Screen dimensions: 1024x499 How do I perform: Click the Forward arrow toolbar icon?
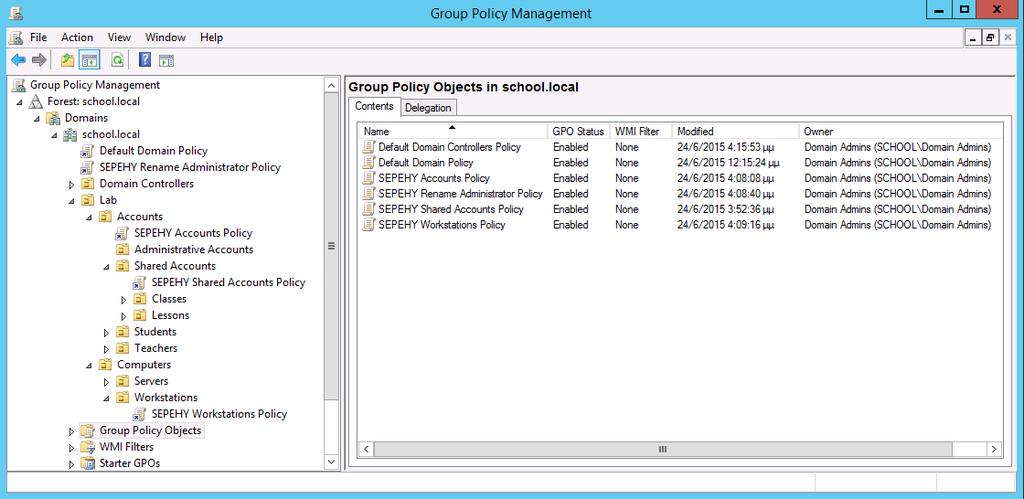[39, 61]
